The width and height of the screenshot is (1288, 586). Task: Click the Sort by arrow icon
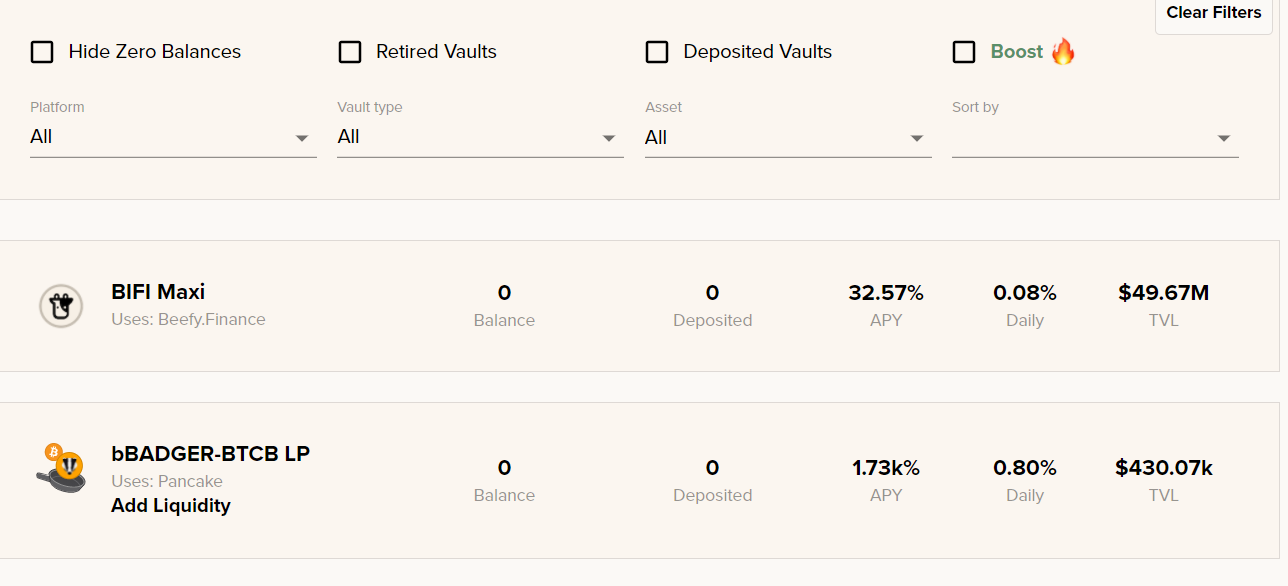click(1224, 138)
